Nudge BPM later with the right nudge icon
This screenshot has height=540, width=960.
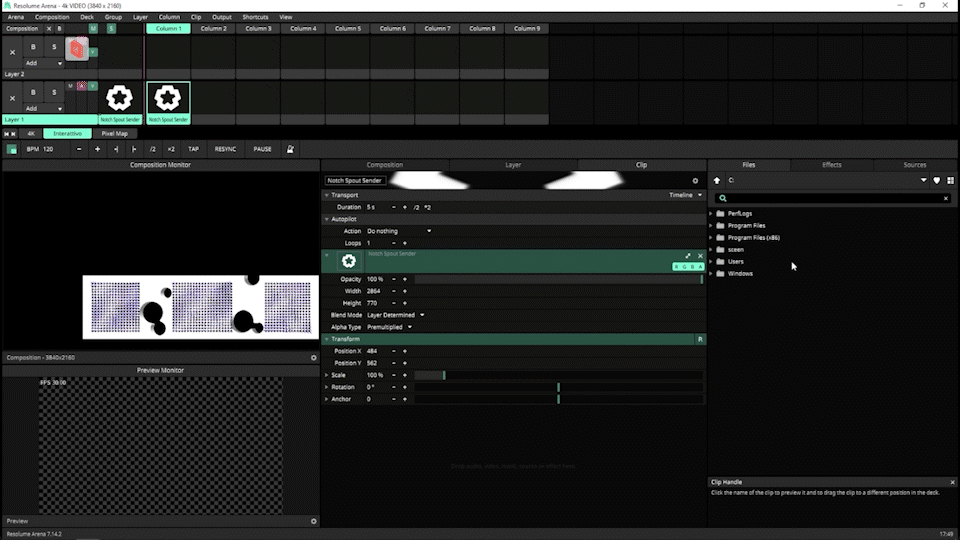coord(134,149)
